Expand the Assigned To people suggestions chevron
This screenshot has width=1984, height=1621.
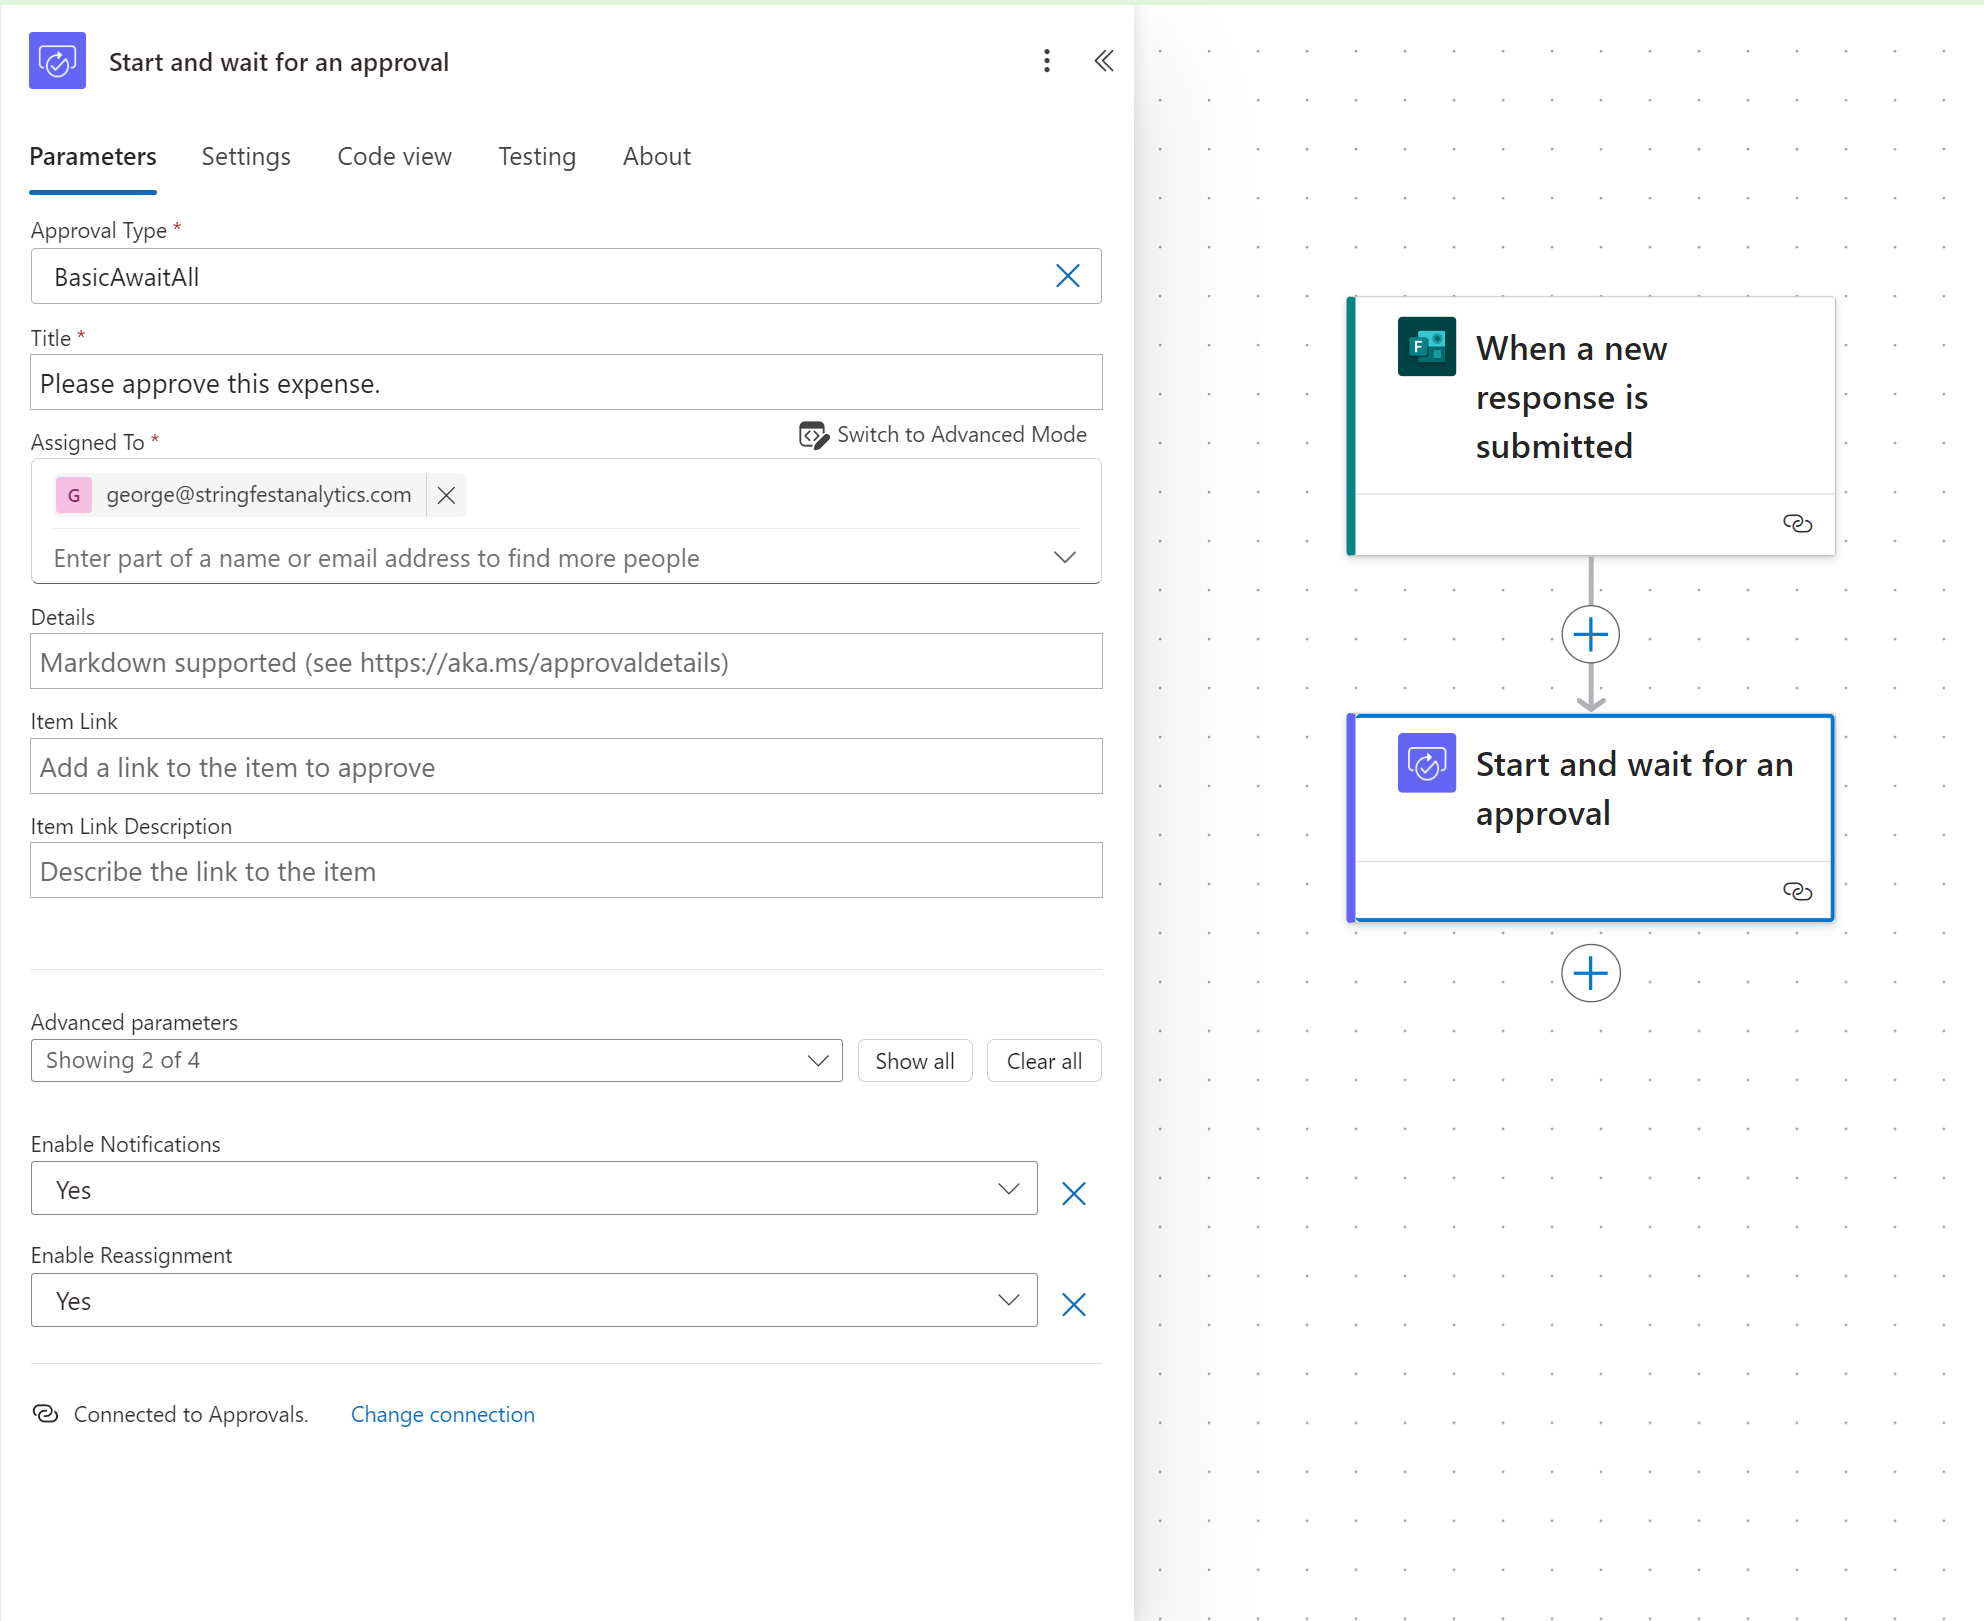(x=1064, y=557)
